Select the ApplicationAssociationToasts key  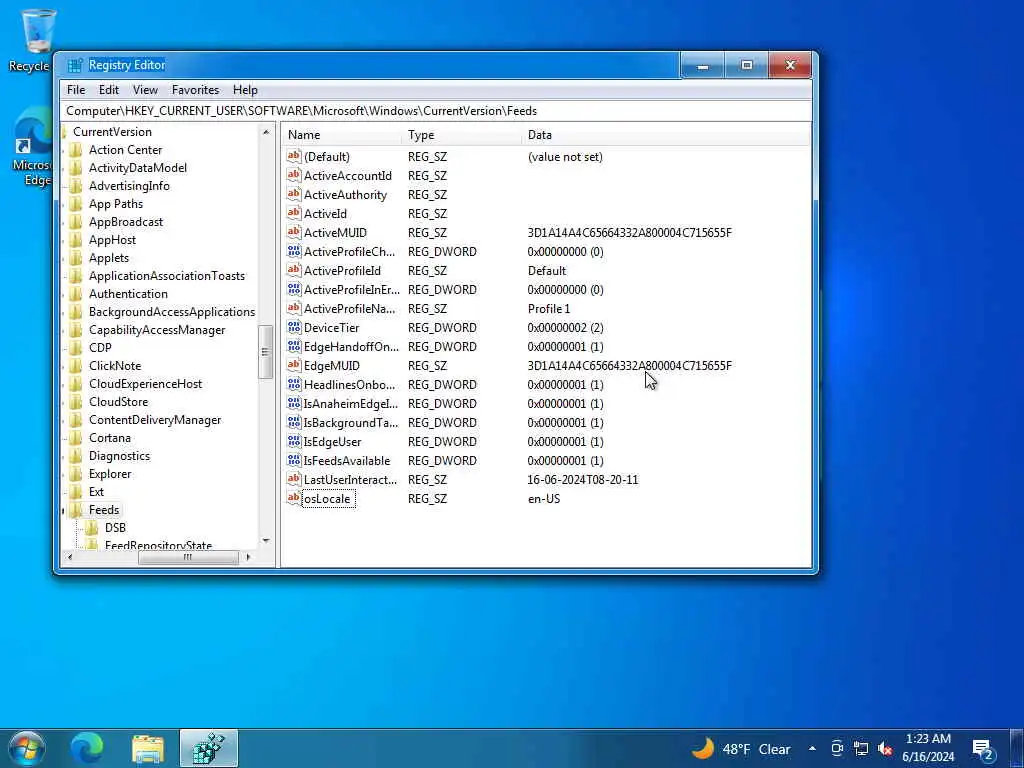click(x=167, y=276)
